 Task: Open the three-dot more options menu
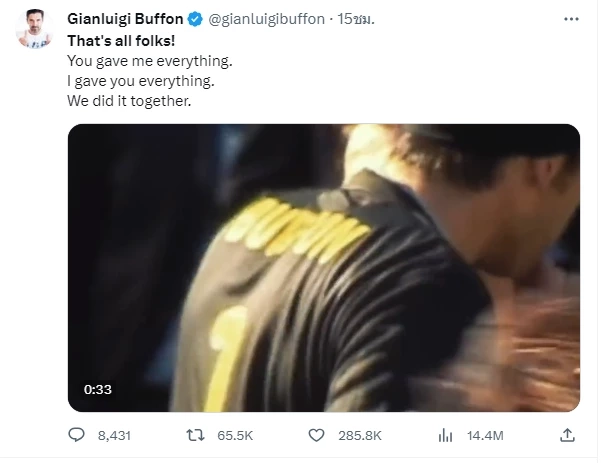(570, 18)
